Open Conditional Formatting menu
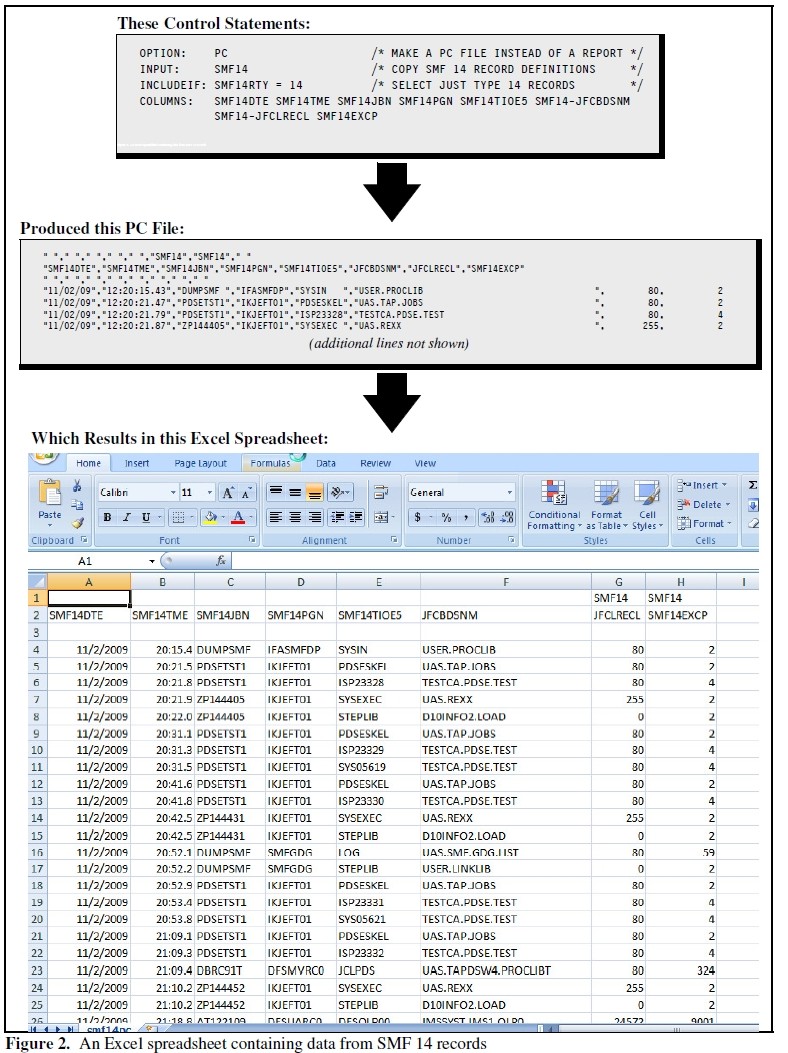This screenshot has height=1053, width=788. 554,505
